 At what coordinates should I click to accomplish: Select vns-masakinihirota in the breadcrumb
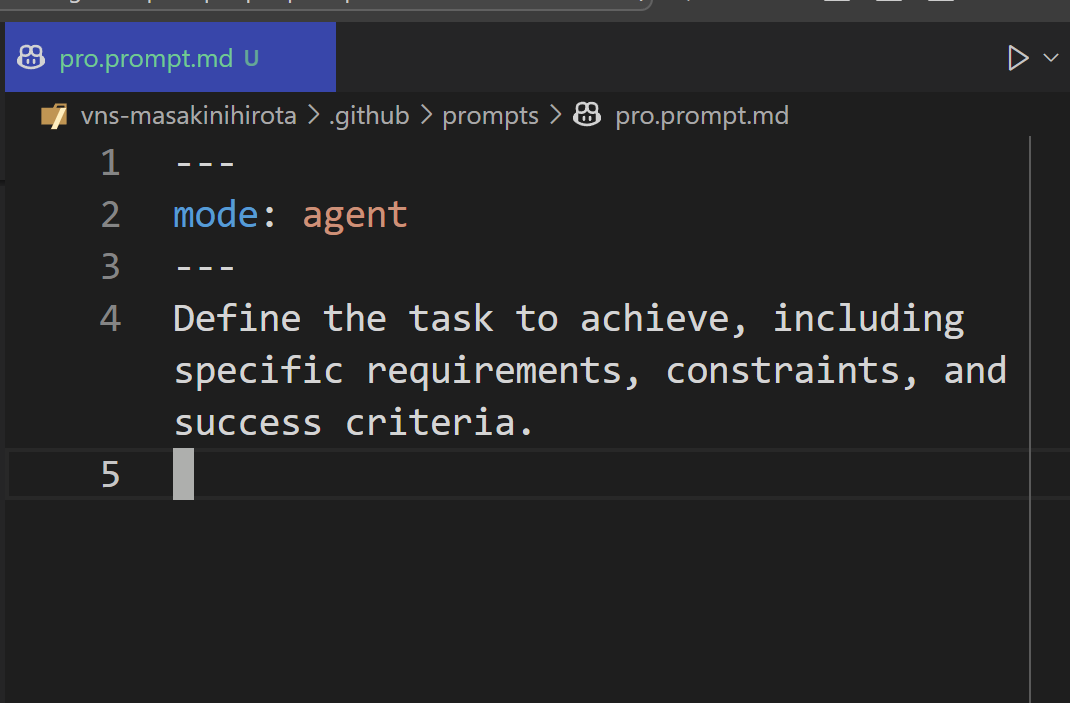(188, 115)
